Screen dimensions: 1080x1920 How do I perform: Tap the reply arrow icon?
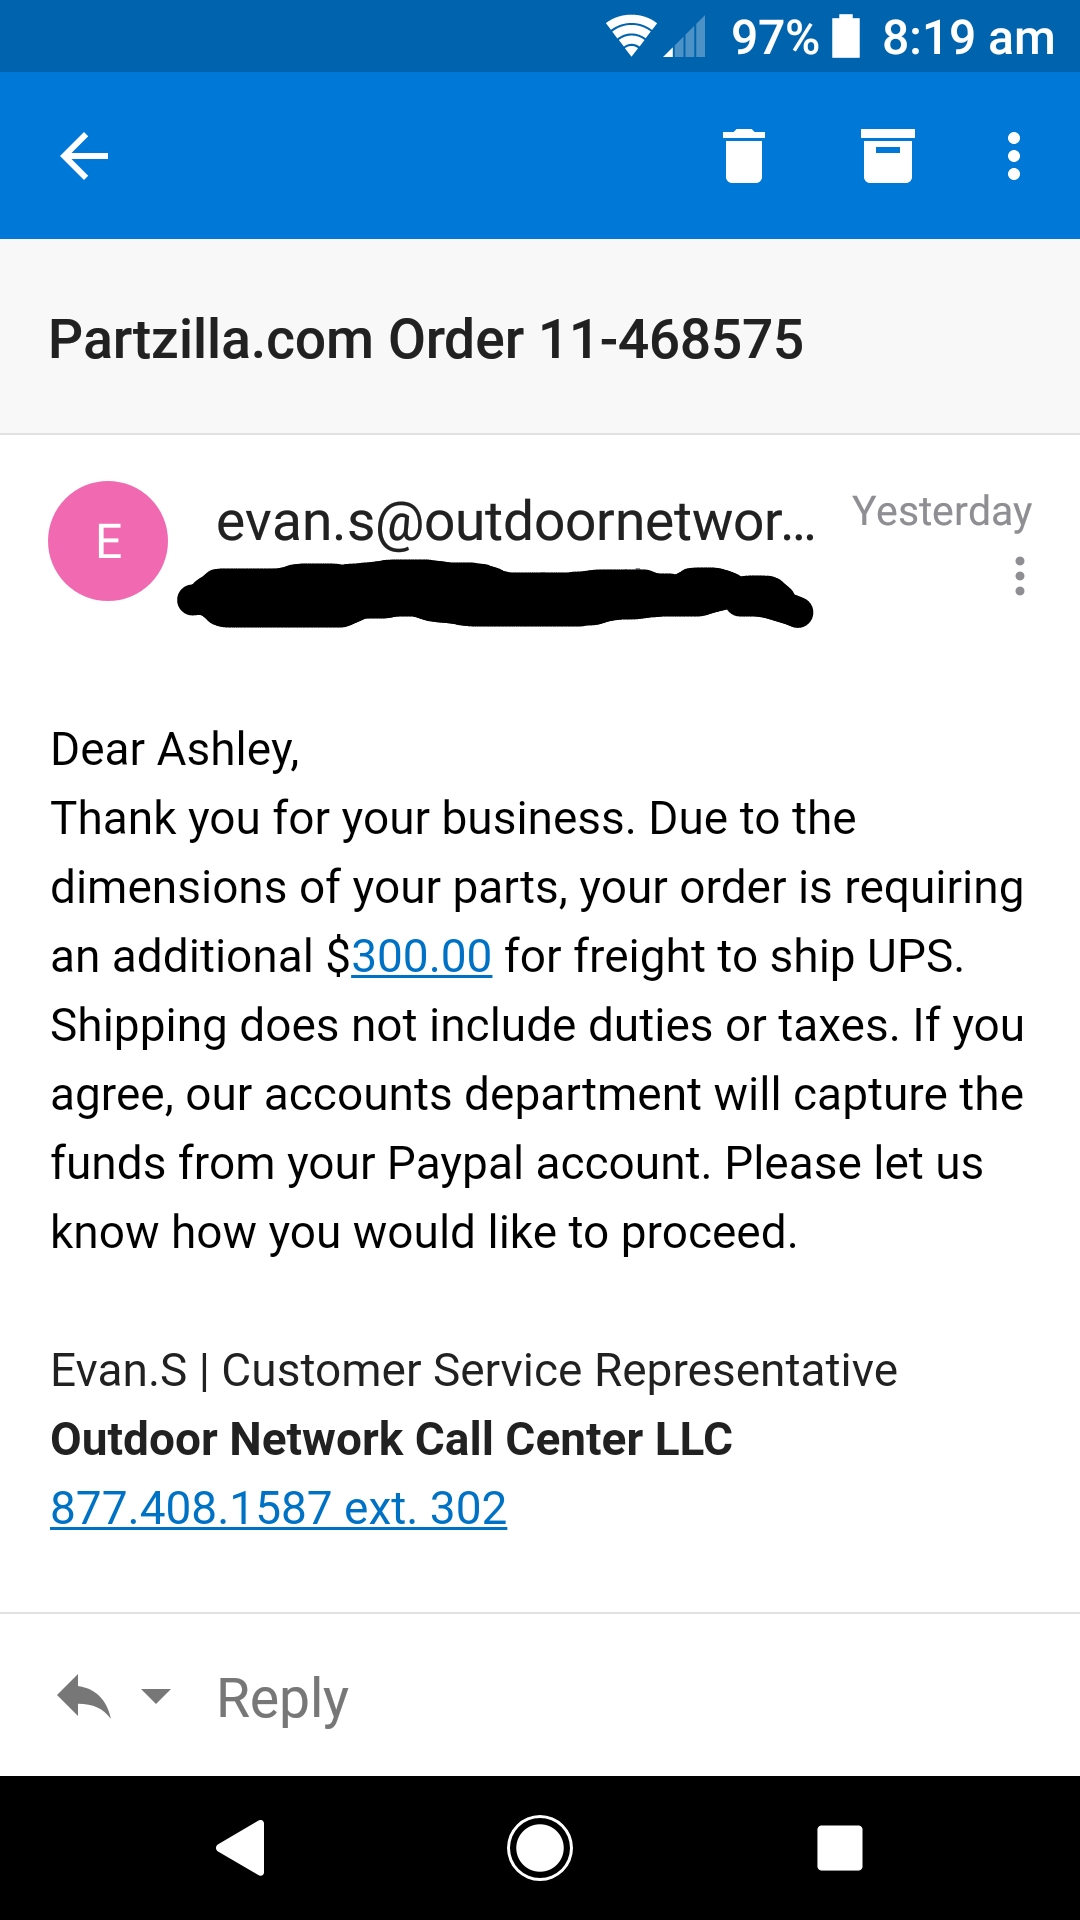tap(85, 1697)
